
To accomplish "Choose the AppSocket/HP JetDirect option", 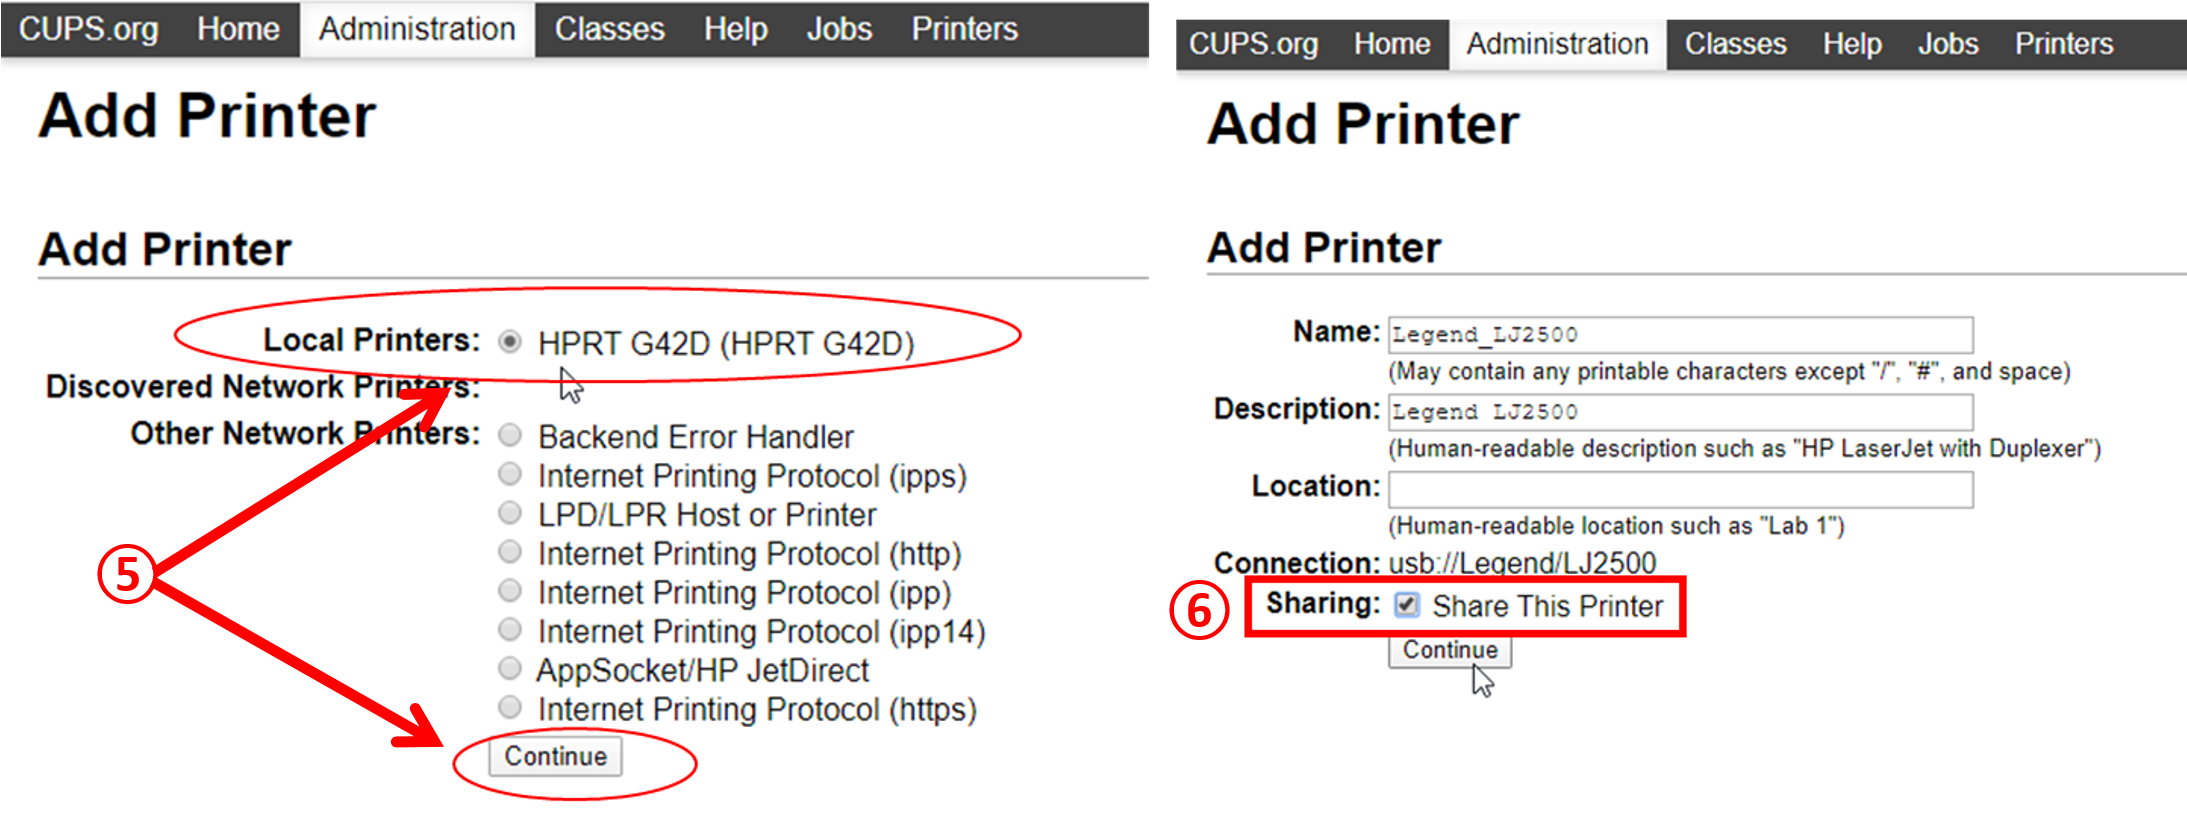I will pyautogui.click(x=510, y=668).
